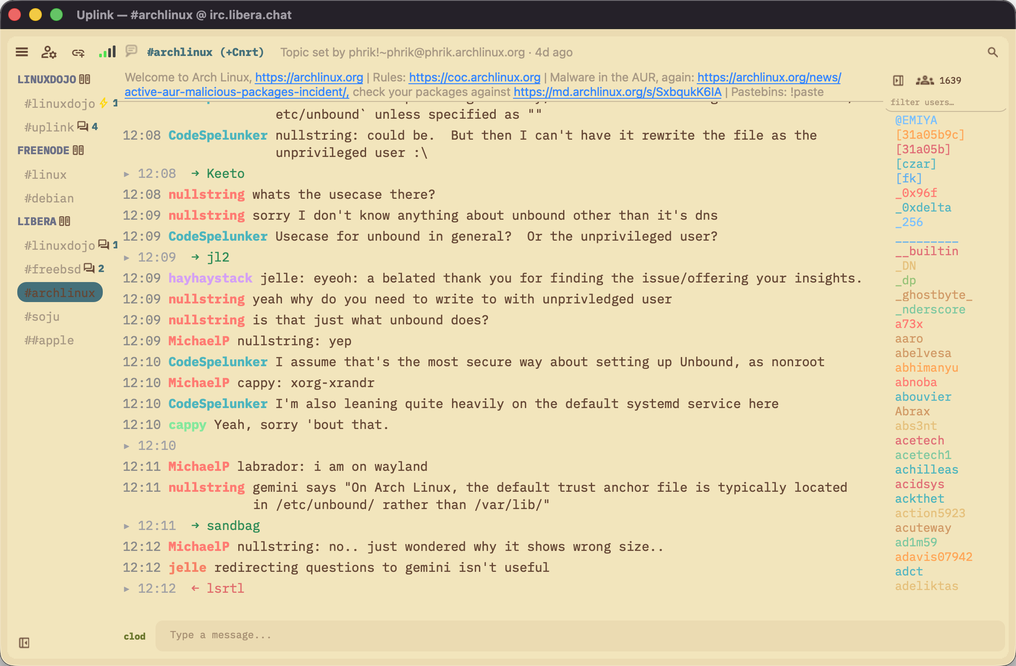Expand the 12:11 sandbag join event

coord(126,526)
